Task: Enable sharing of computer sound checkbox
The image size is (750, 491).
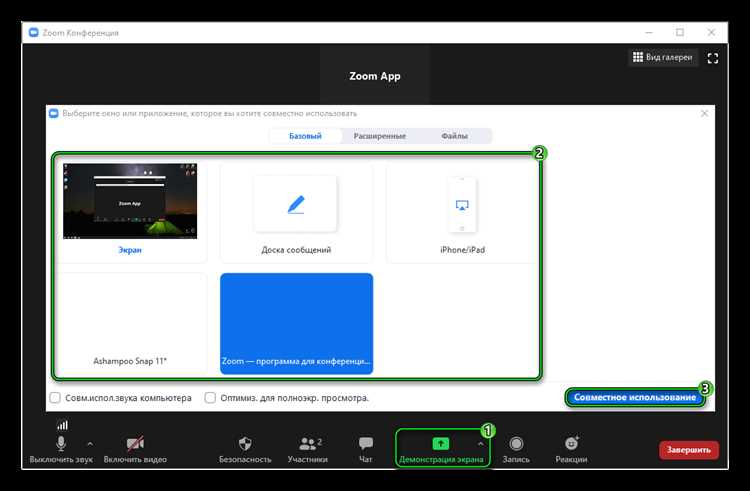Action: point(55,398)
